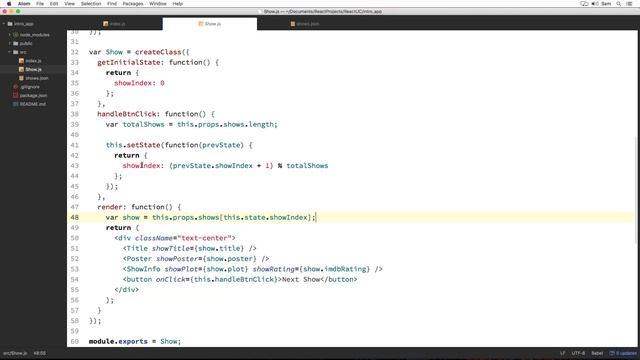The width and height of the screenshot is (640, 360).
Task: Click the node_modules folder icon
Action: click(x=16, y=35)
